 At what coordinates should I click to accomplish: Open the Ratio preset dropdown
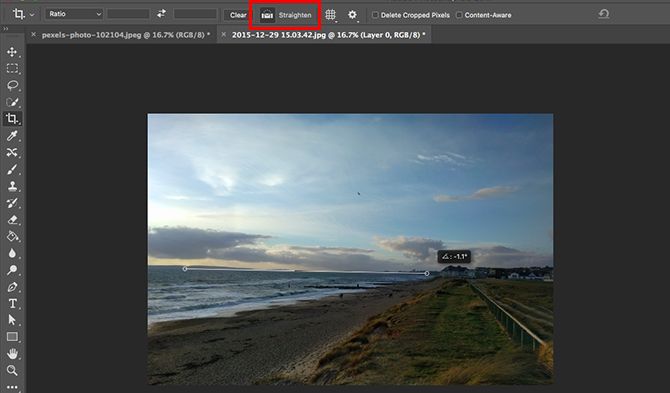click(x=74, y=14)
